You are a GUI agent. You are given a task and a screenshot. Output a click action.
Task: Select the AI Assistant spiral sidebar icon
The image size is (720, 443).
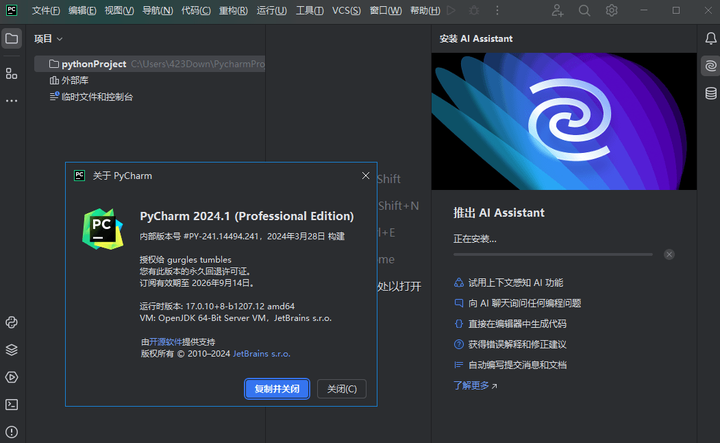(x=710, y=66)
